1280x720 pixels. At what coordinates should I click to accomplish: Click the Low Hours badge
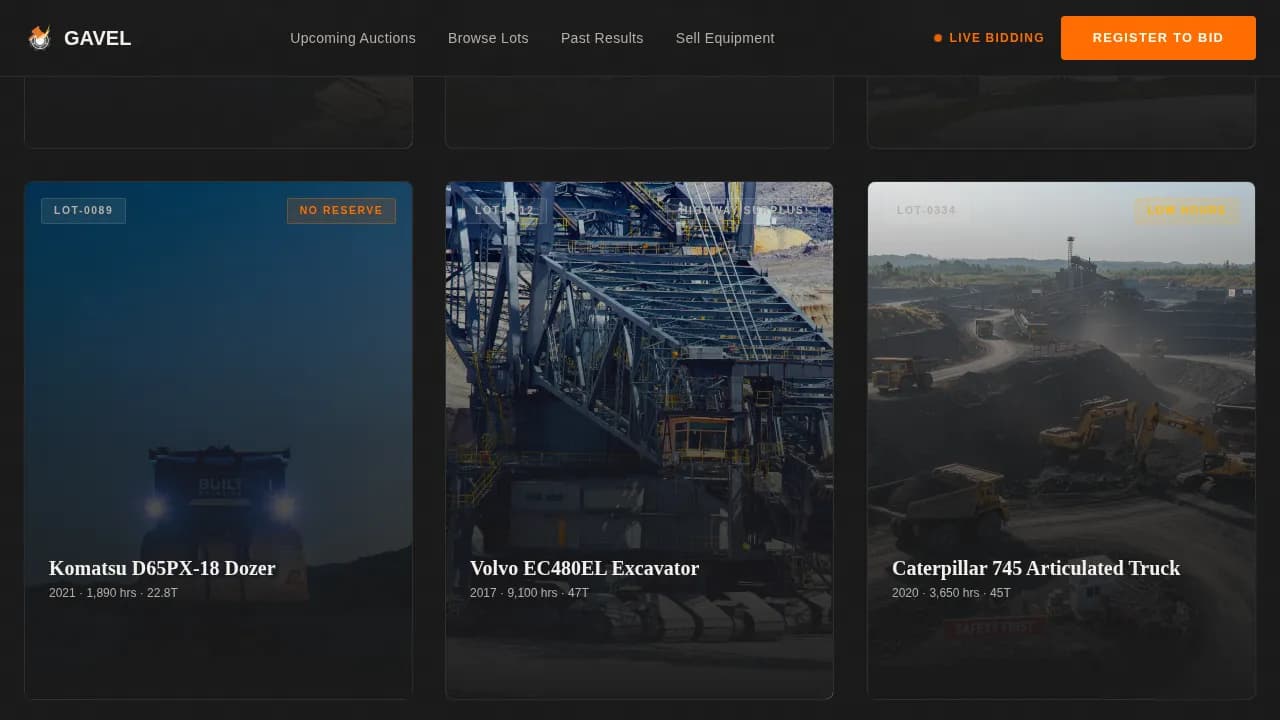point(1186,211)
